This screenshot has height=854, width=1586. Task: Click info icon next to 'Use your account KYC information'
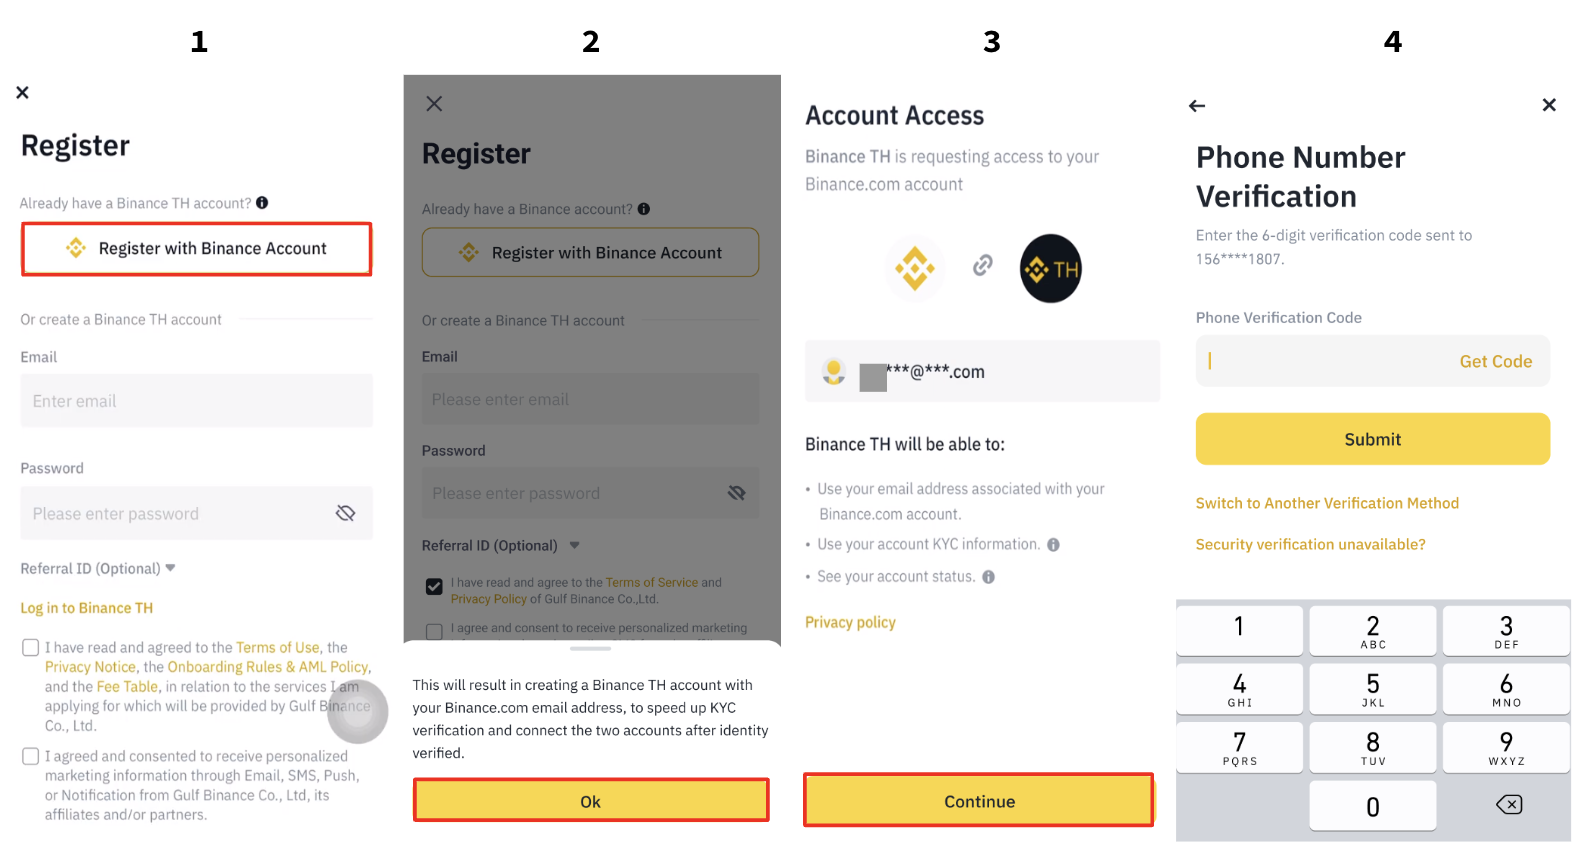pyautogui.click(x=1053, y=545)
